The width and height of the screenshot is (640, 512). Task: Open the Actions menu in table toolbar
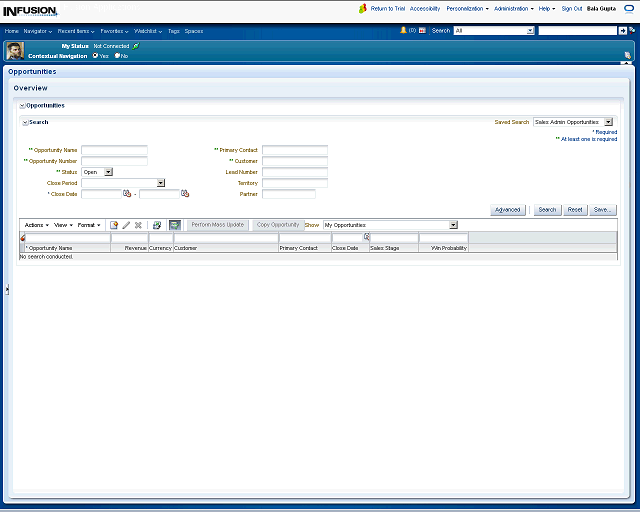tap(36, 225)
